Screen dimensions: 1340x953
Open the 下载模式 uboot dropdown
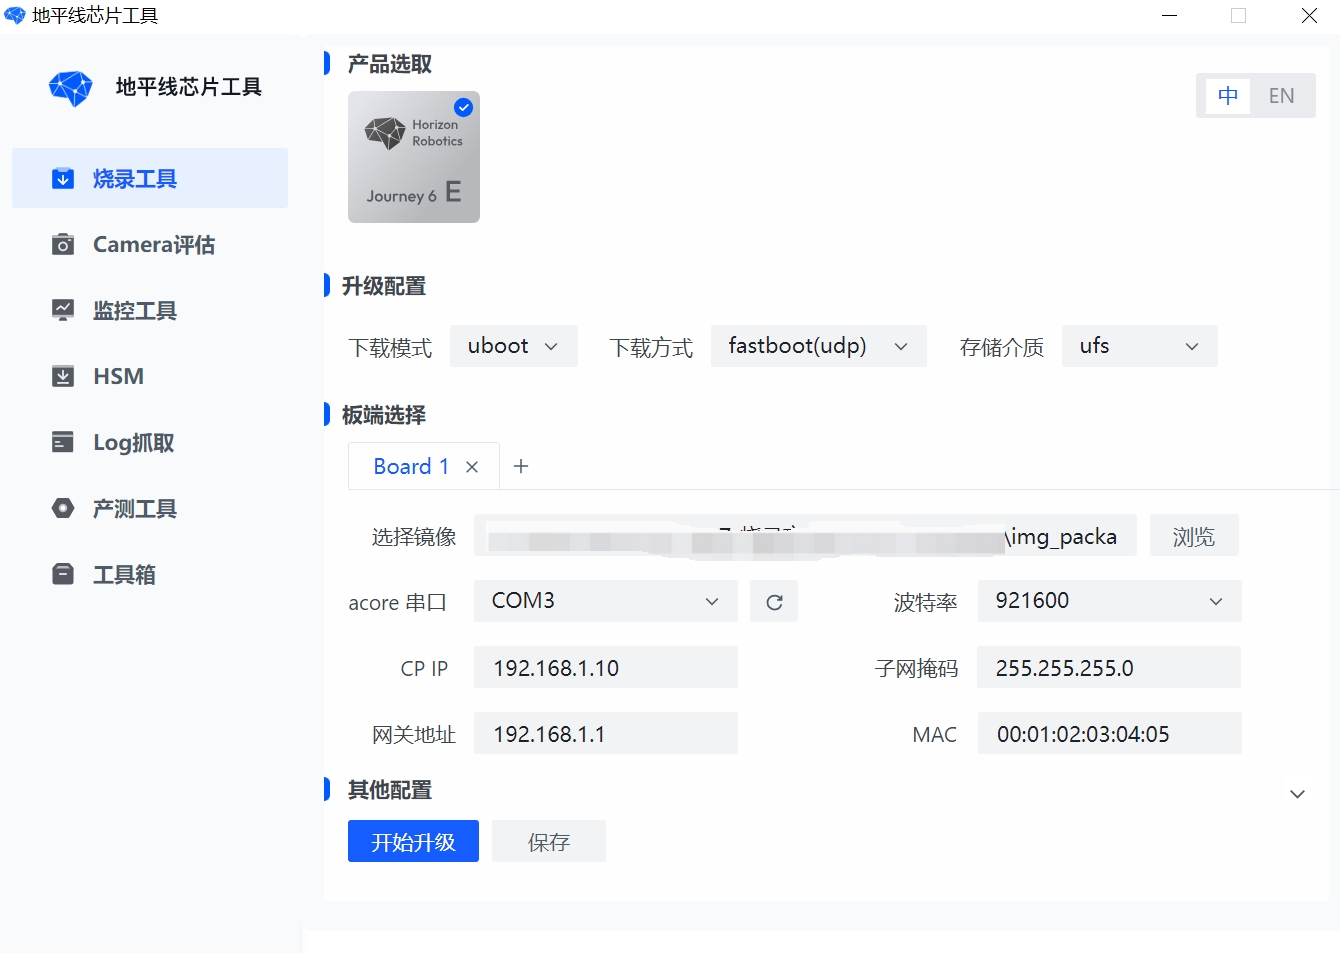(513, 346)
